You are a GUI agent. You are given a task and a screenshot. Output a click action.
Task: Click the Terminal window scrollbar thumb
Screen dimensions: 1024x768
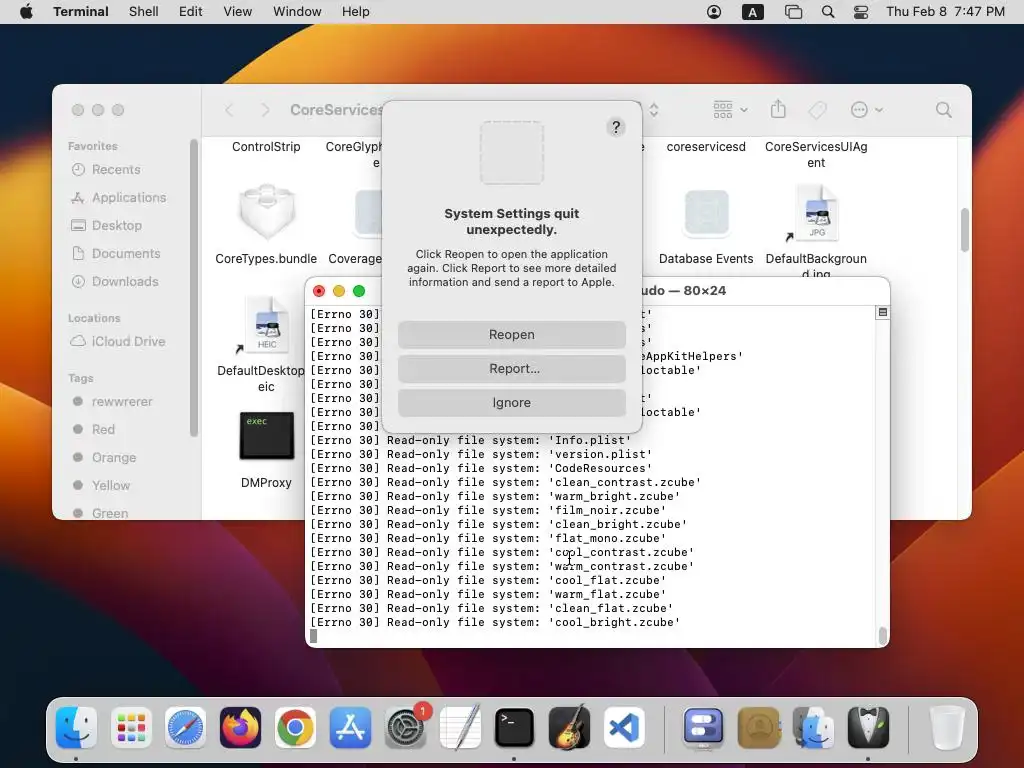click(x=882, y=635)
